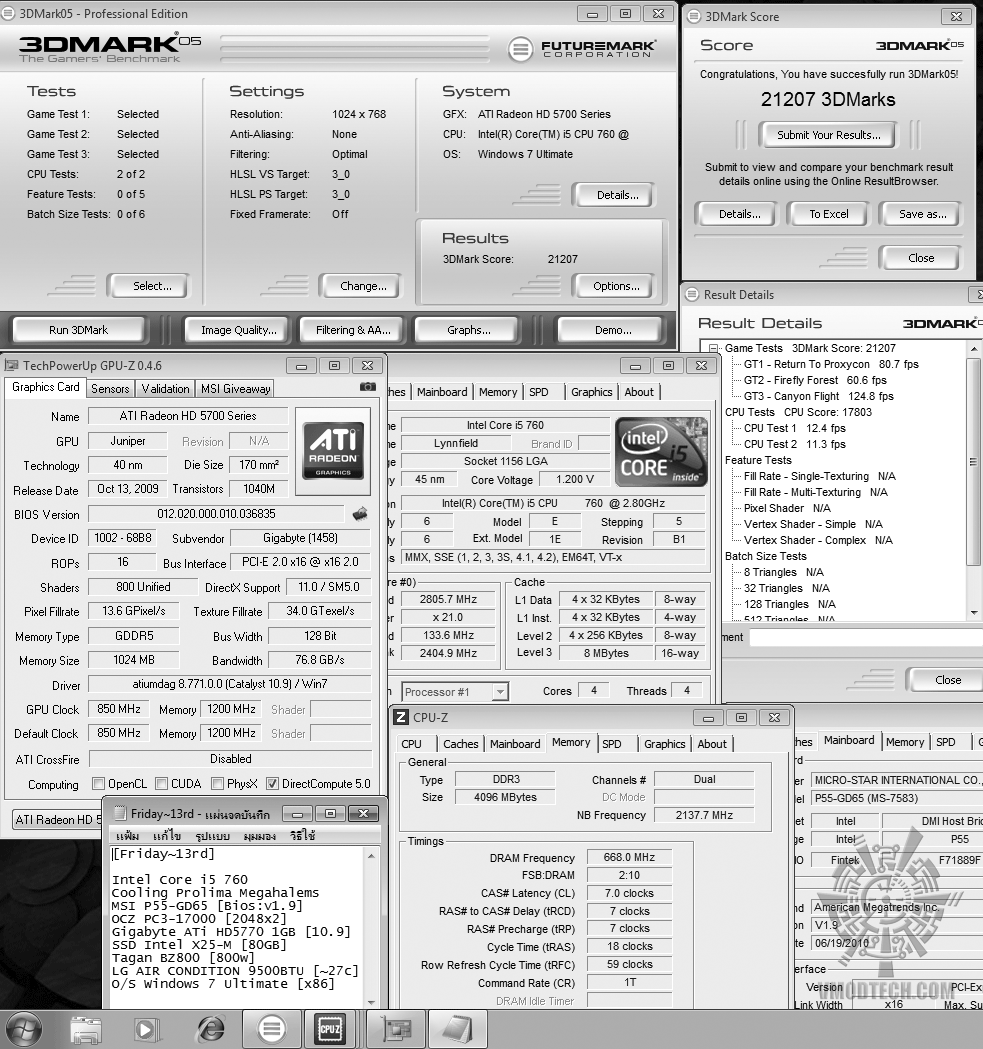Image resolution: width=983 pixels, height=1049 pixels.
Task: Click the Result Details vertical scrollbar
Action: (974, 480)
